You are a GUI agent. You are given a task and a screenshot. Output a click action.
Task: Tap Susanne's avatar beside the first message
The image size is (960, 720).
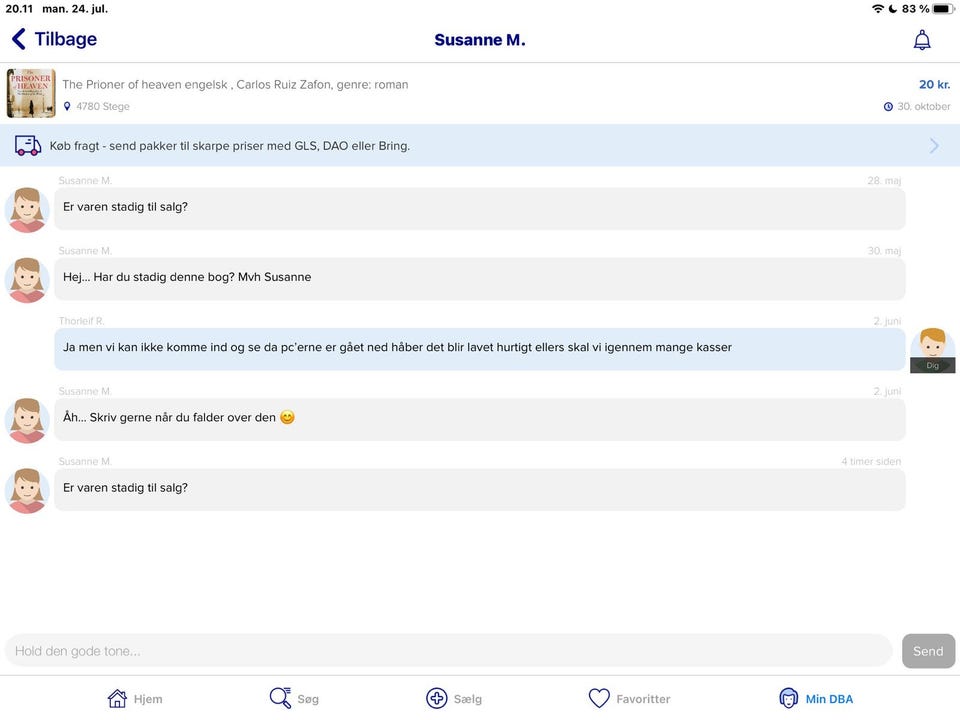tap(27, 209)
